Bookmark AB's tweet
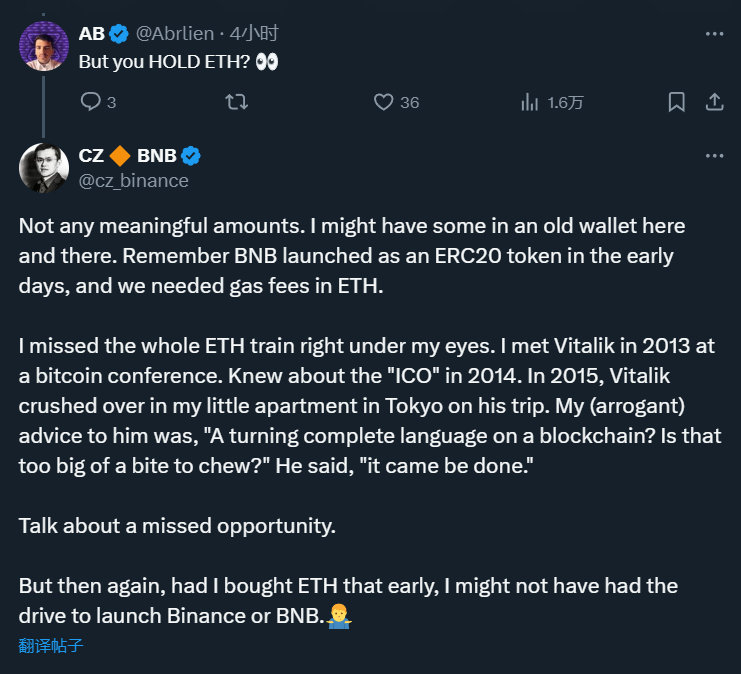The width and height of the screenshot is (741, 674). [676, 102]
